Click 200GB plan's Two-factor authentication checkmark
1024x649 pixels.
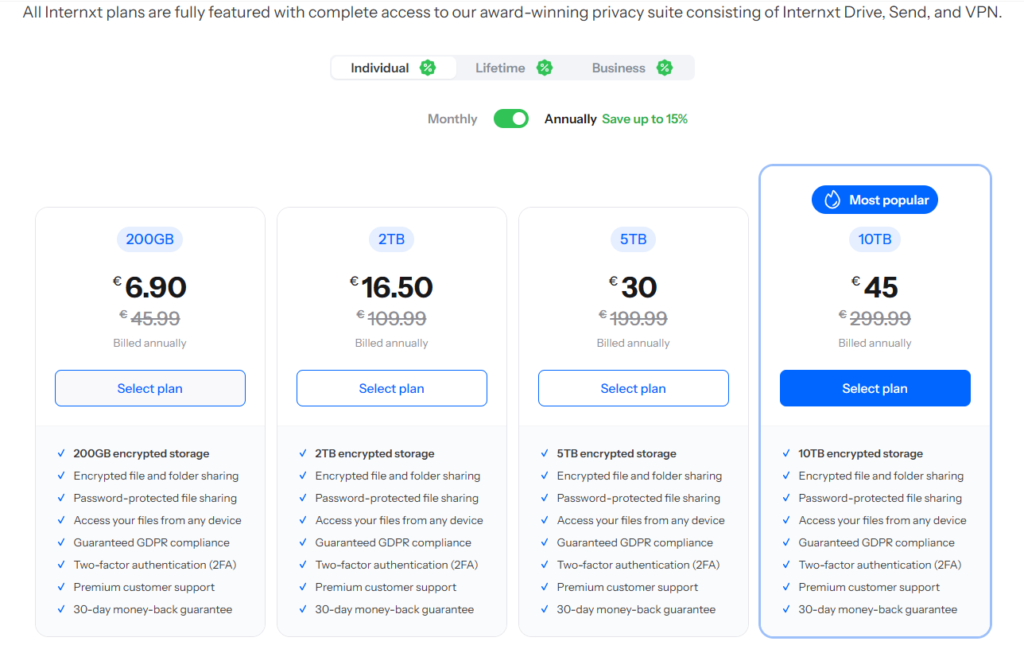coord(61,564)
